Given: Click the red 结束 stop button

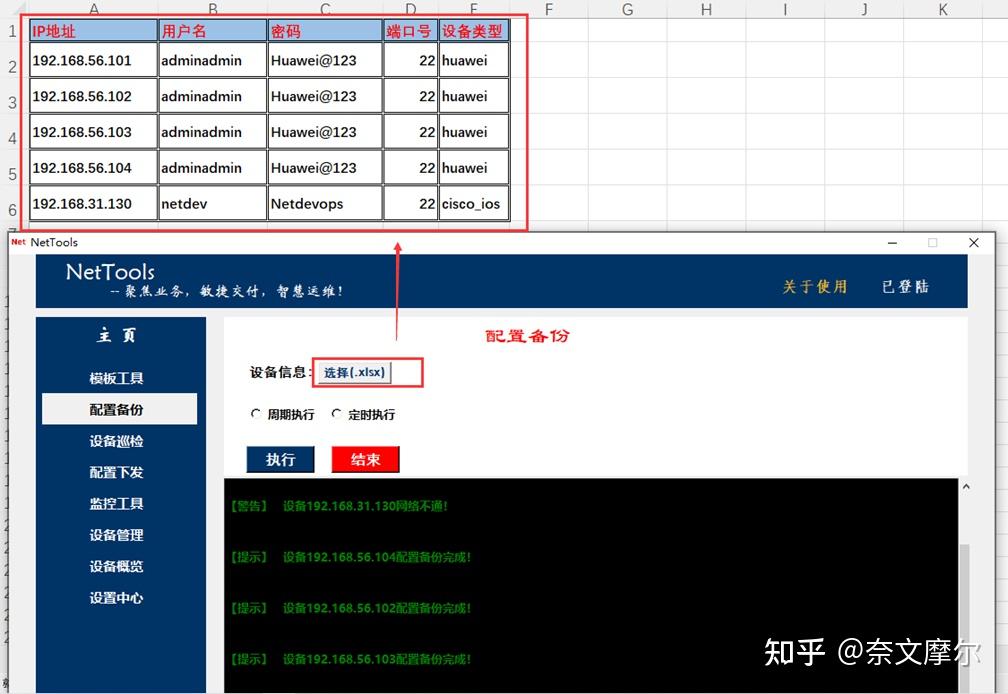Looking at the screenshot, I should (364, 459).
